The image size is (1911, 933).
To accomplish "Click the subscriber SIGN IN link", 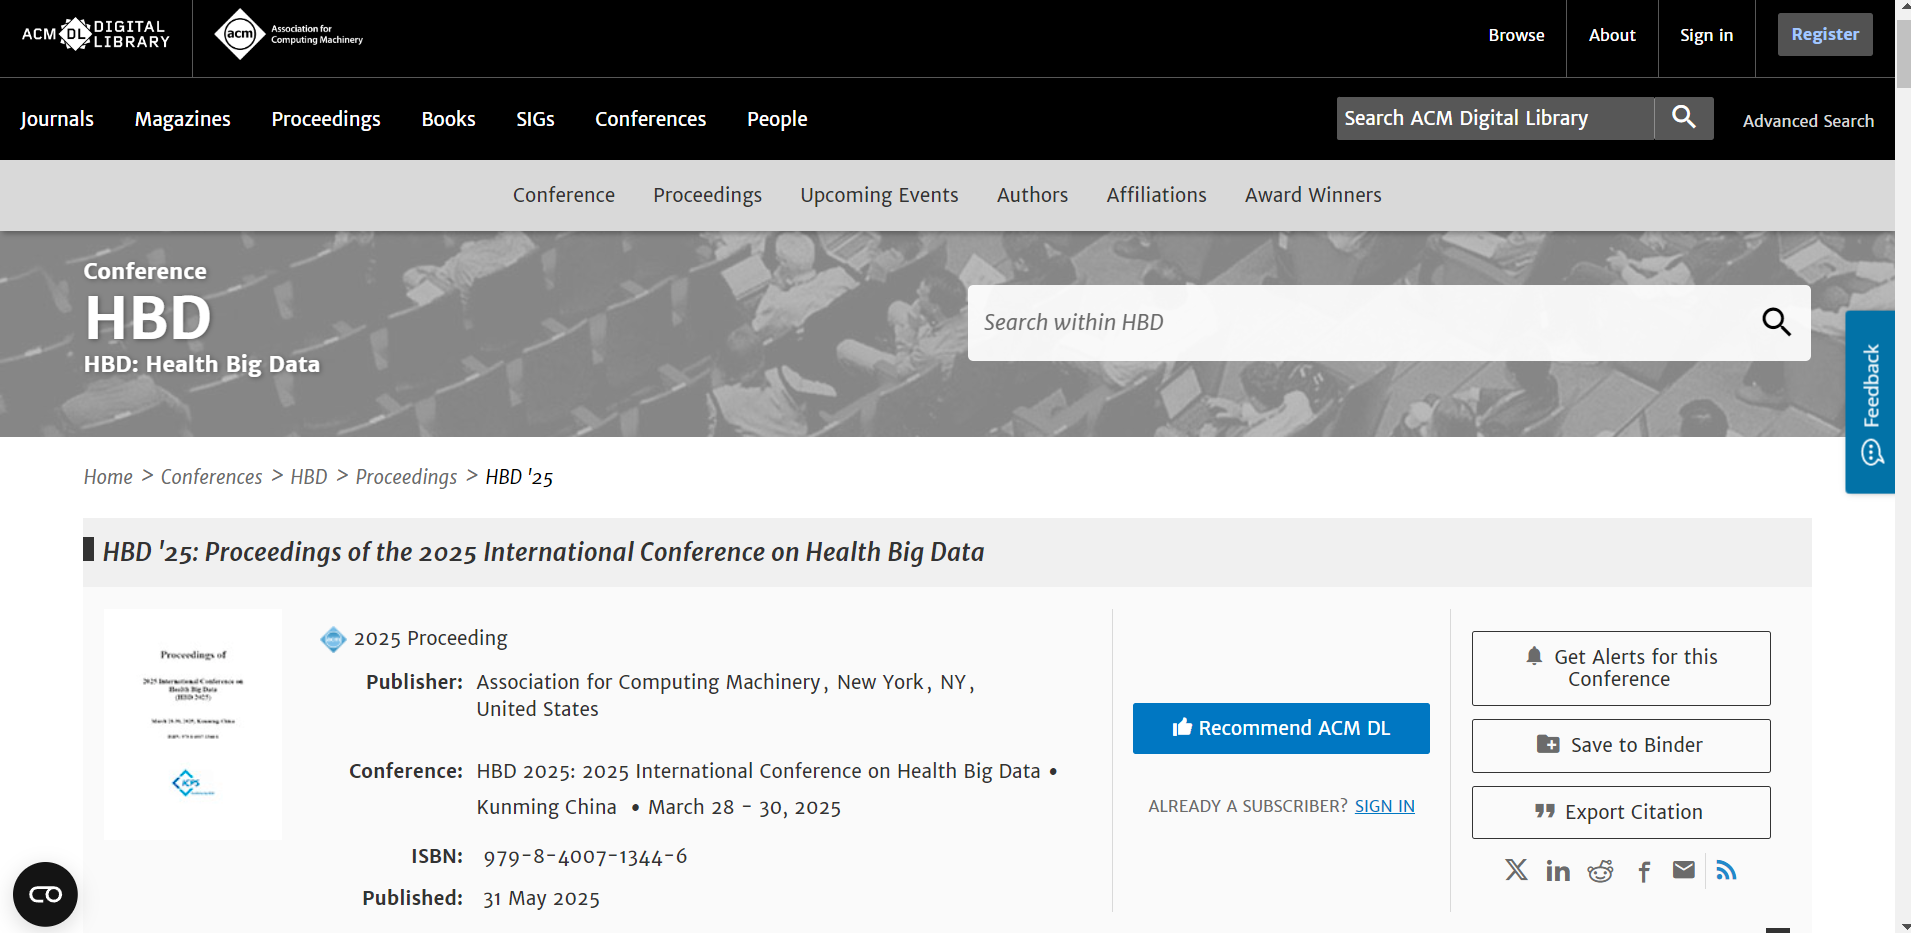I will click(1384, 806).
